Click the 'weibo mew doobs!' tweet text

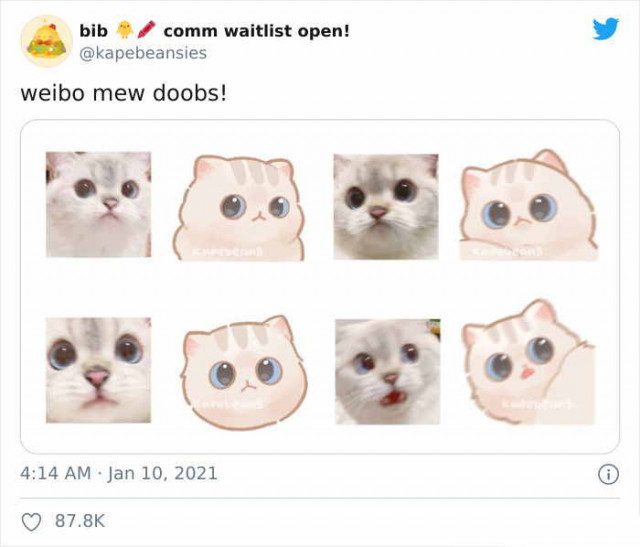pos(123,94)
